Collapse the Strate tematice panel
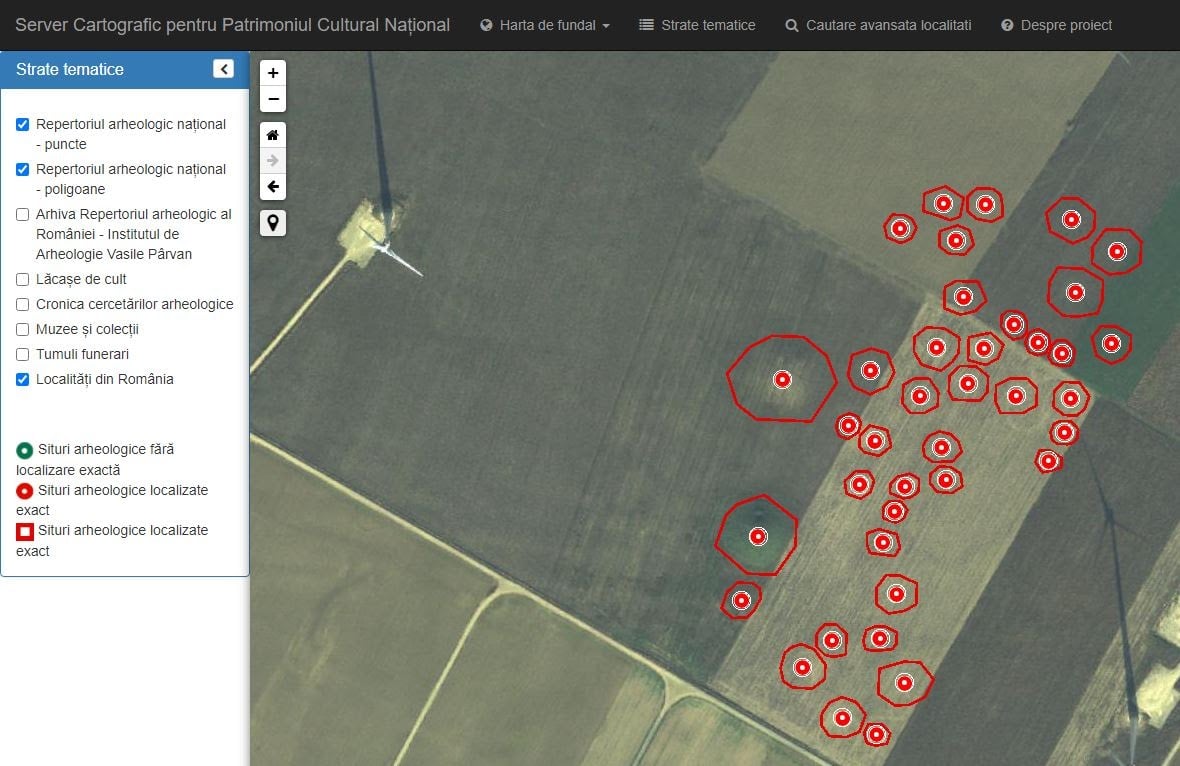This screenshot has height=766, width=1180. coord(224,69)
